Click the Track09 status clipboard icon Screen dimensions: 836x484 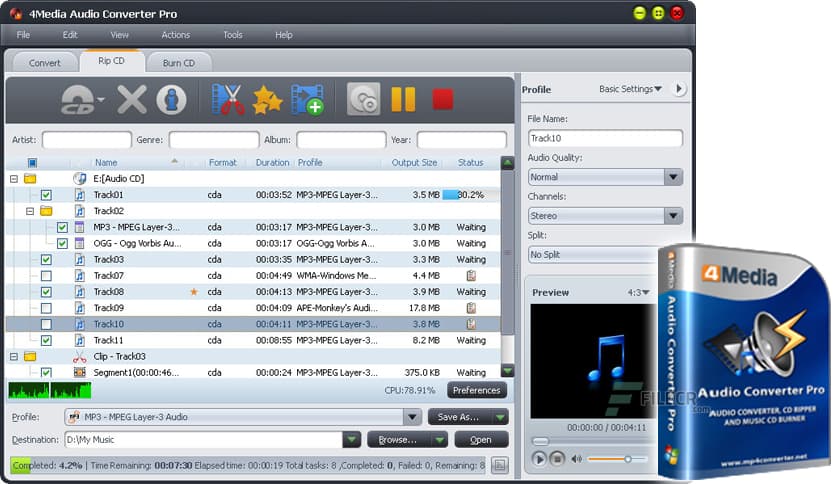coord(471,308)
